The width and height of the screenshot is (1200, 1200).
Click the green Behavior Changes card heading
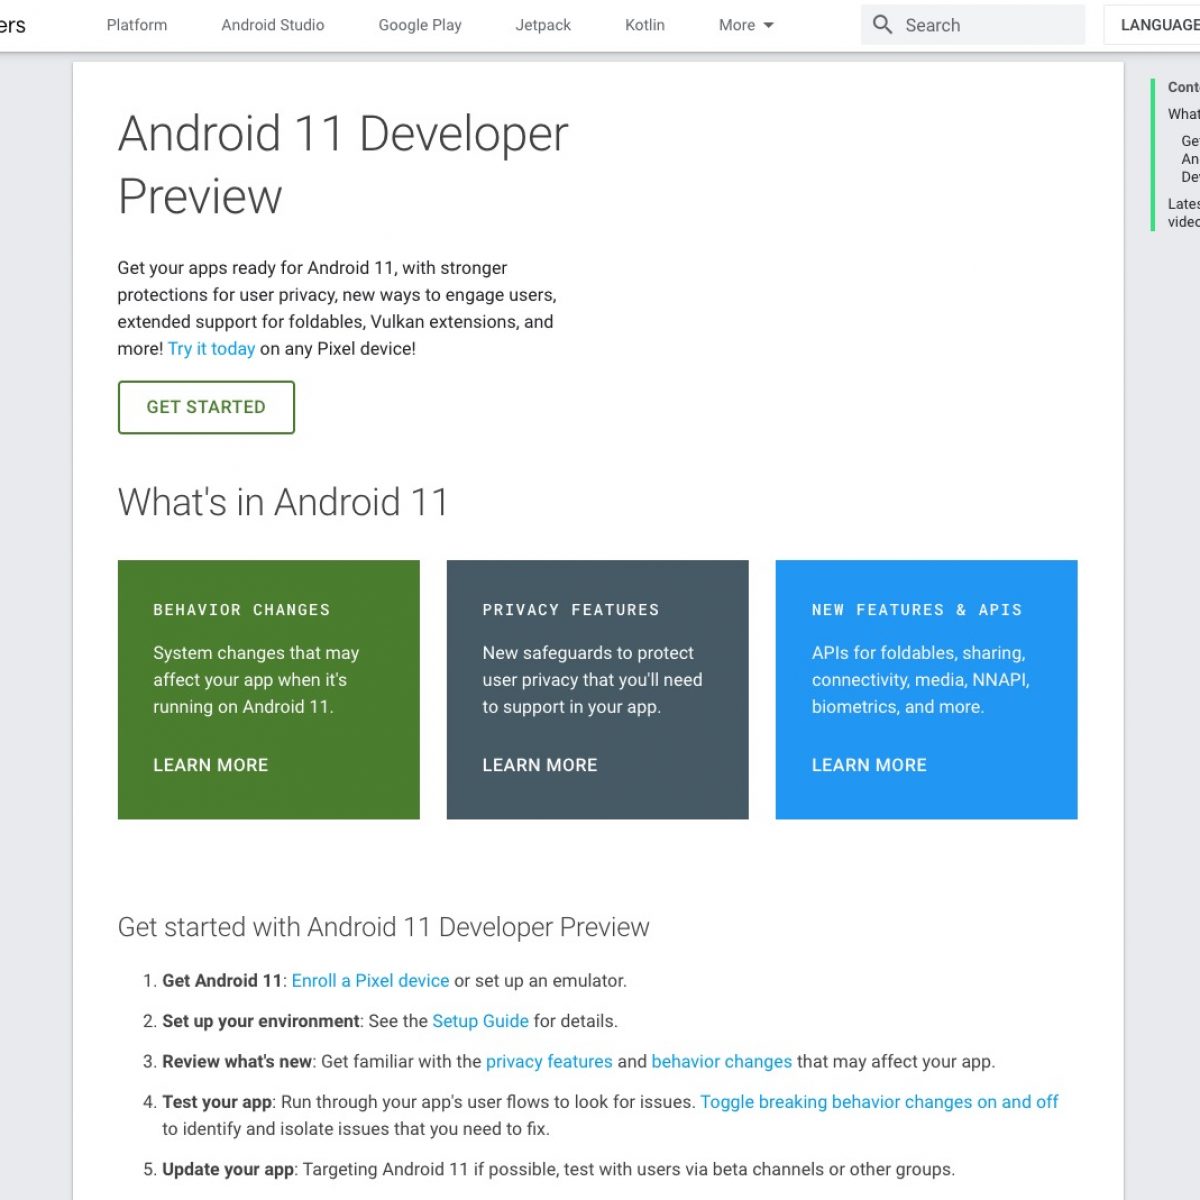coord(241,610)
